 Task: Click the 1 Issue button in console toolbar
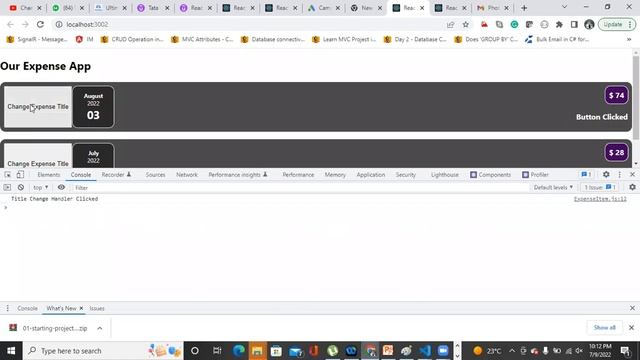click(600, 187)
